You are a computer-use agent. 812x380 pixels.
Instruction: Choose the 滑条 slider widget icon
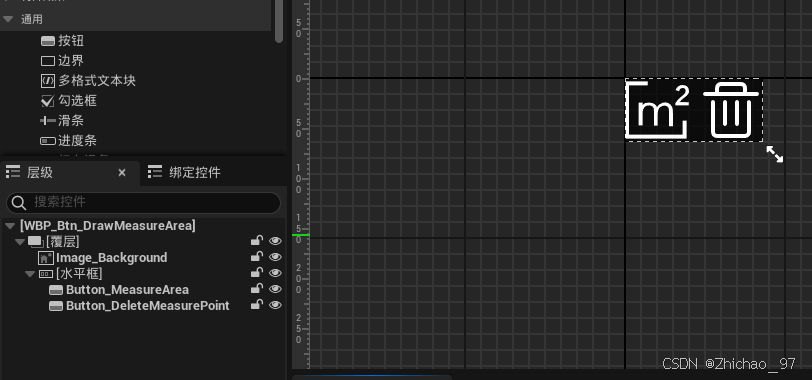point(48,121)
